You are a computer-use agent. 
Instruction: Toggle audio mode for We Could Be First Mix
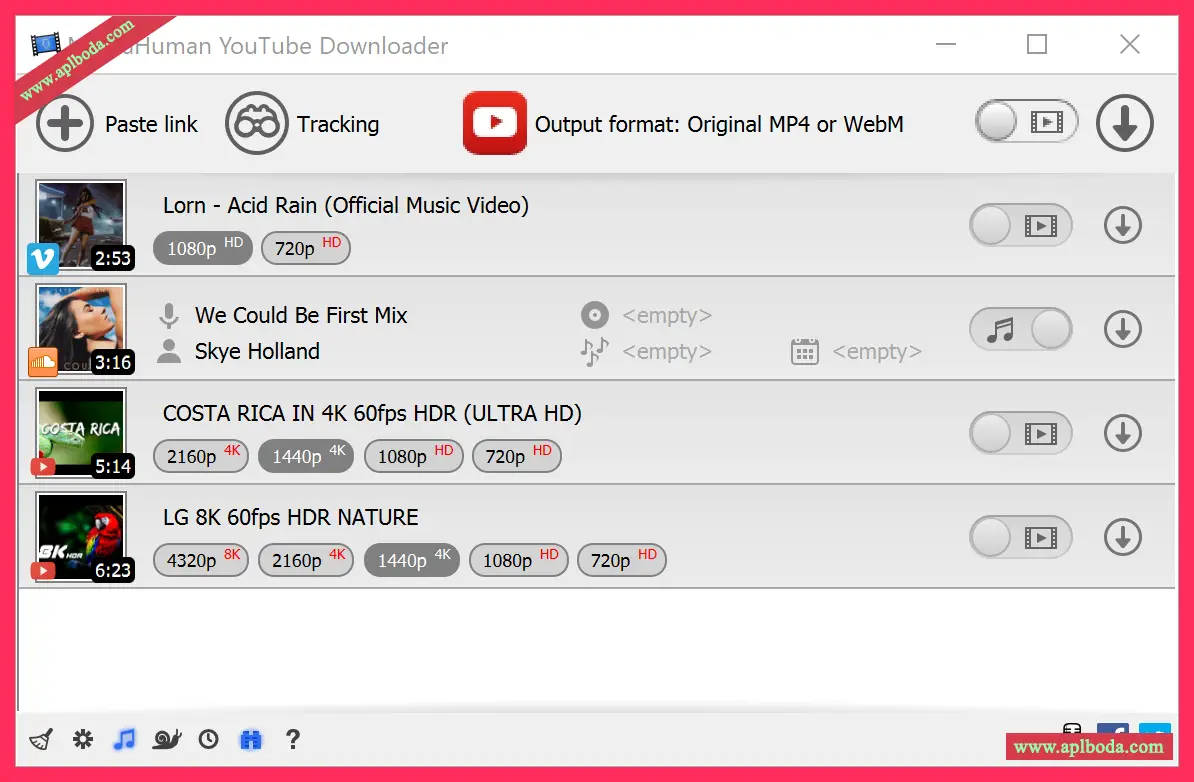pyautogui.click(x=1020, y=329)
